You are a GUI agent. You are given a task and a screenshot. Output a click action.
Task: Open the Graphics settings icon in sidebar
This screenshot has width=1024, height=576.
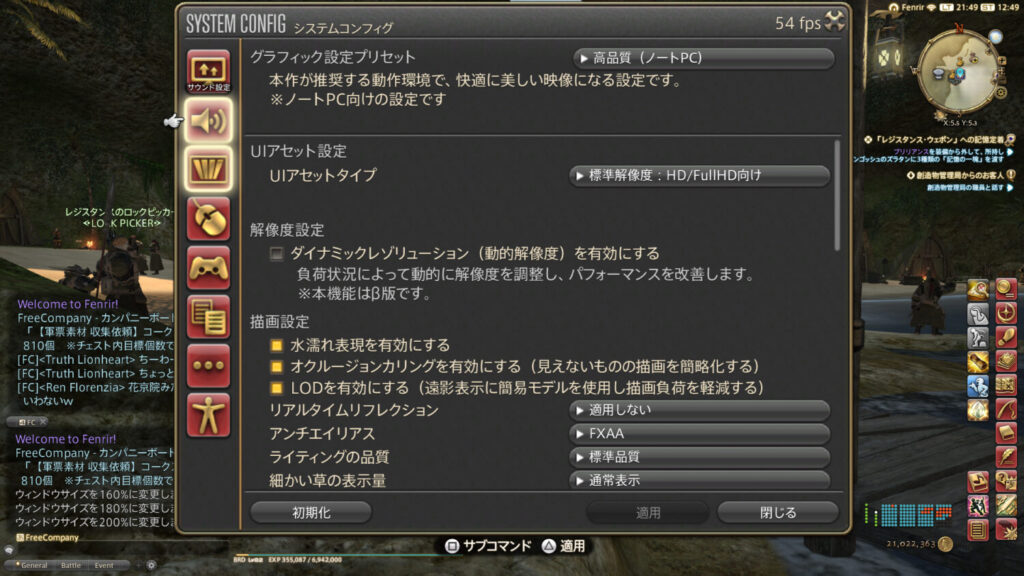click(x=208, y=169)
